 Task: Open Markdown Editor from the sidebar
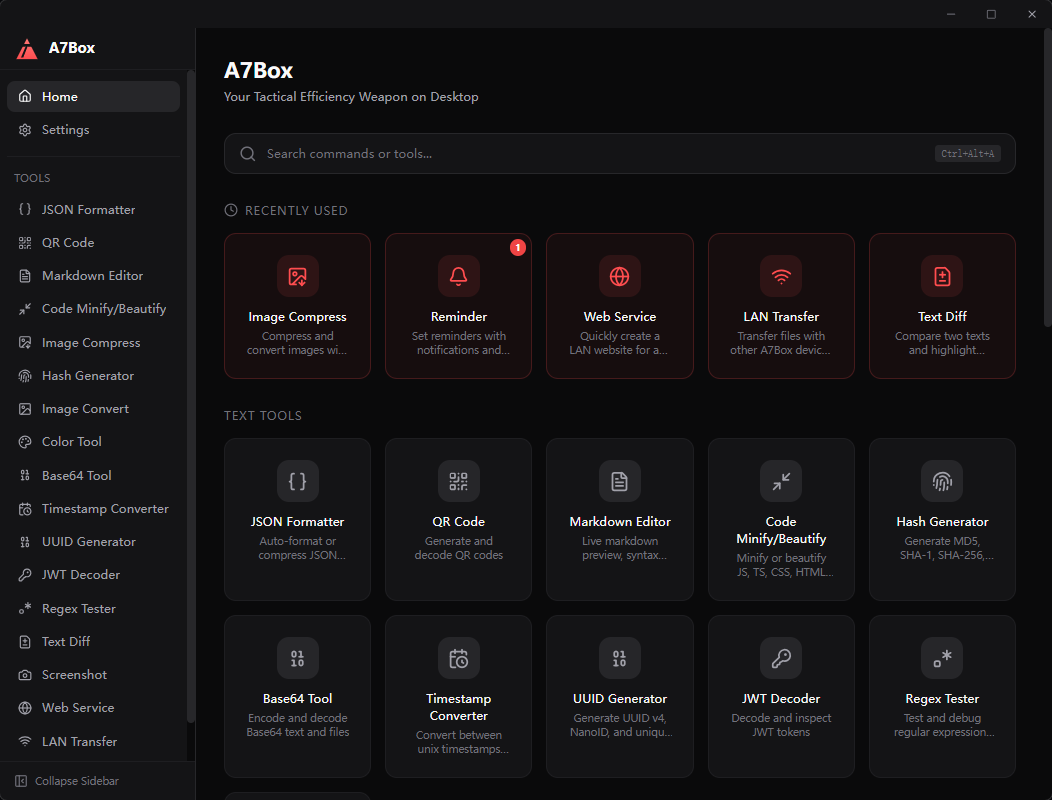point(93,276)
